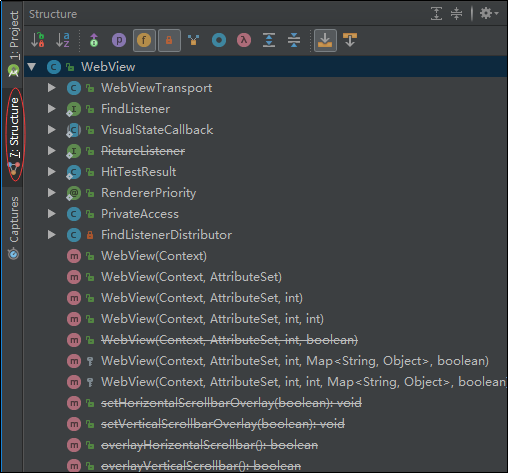Screen dimensions: 508x473
Task: Select WebView(Context, AttributeSet, int, int, Map...) constructor
Action: point(304,382)
